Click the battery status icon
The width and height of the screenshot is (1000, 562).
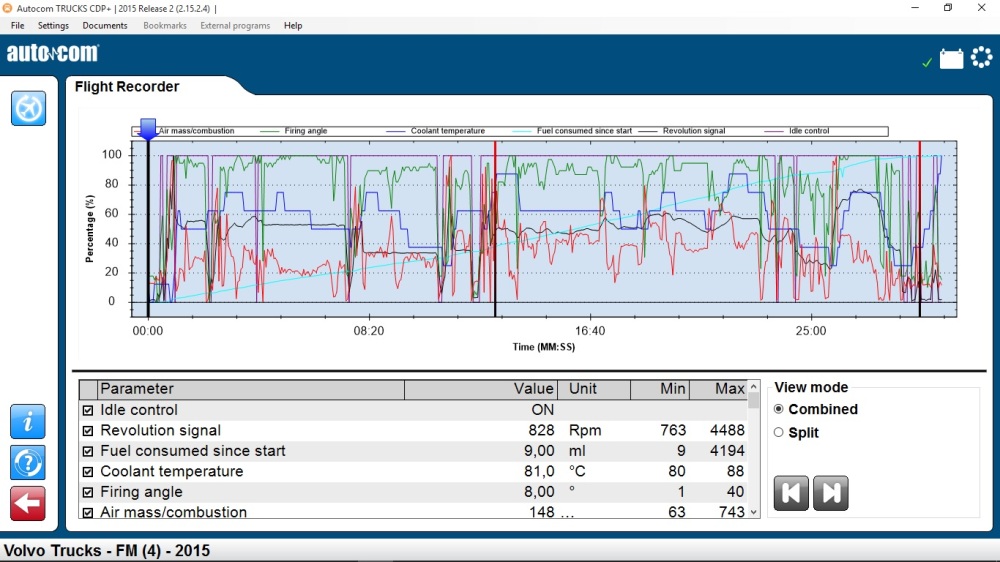951,59
